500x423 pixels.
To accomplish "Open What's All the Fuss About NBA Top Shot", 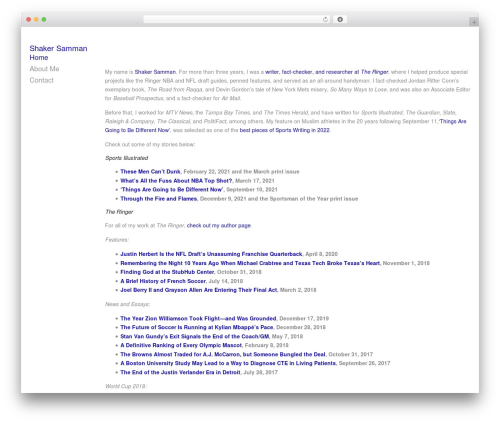I will point(176,181).
